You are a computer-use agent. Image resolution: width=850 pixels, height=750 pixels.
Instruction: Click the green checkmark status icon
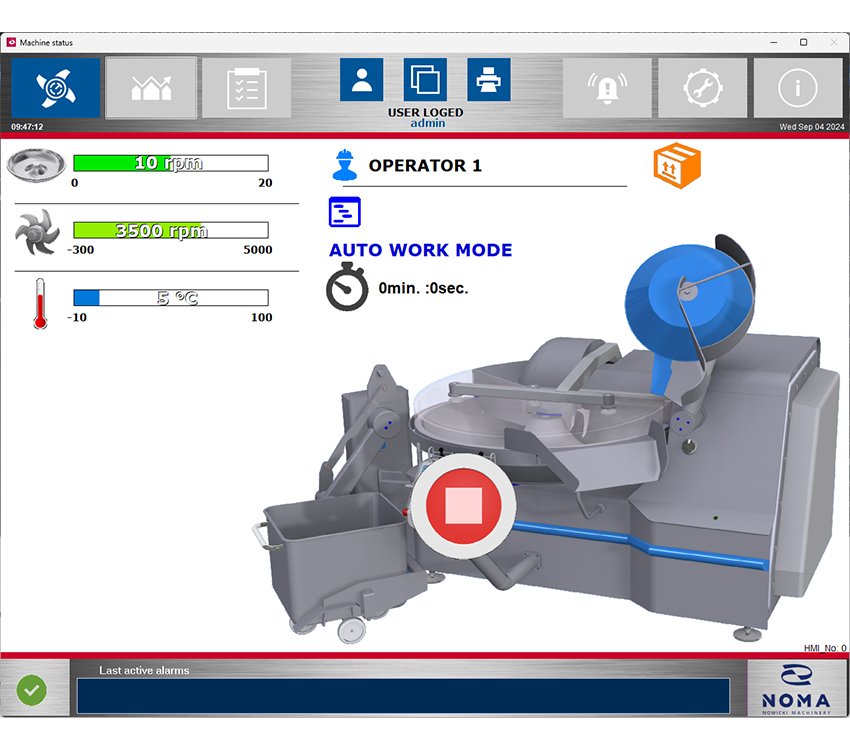(33, 690)
